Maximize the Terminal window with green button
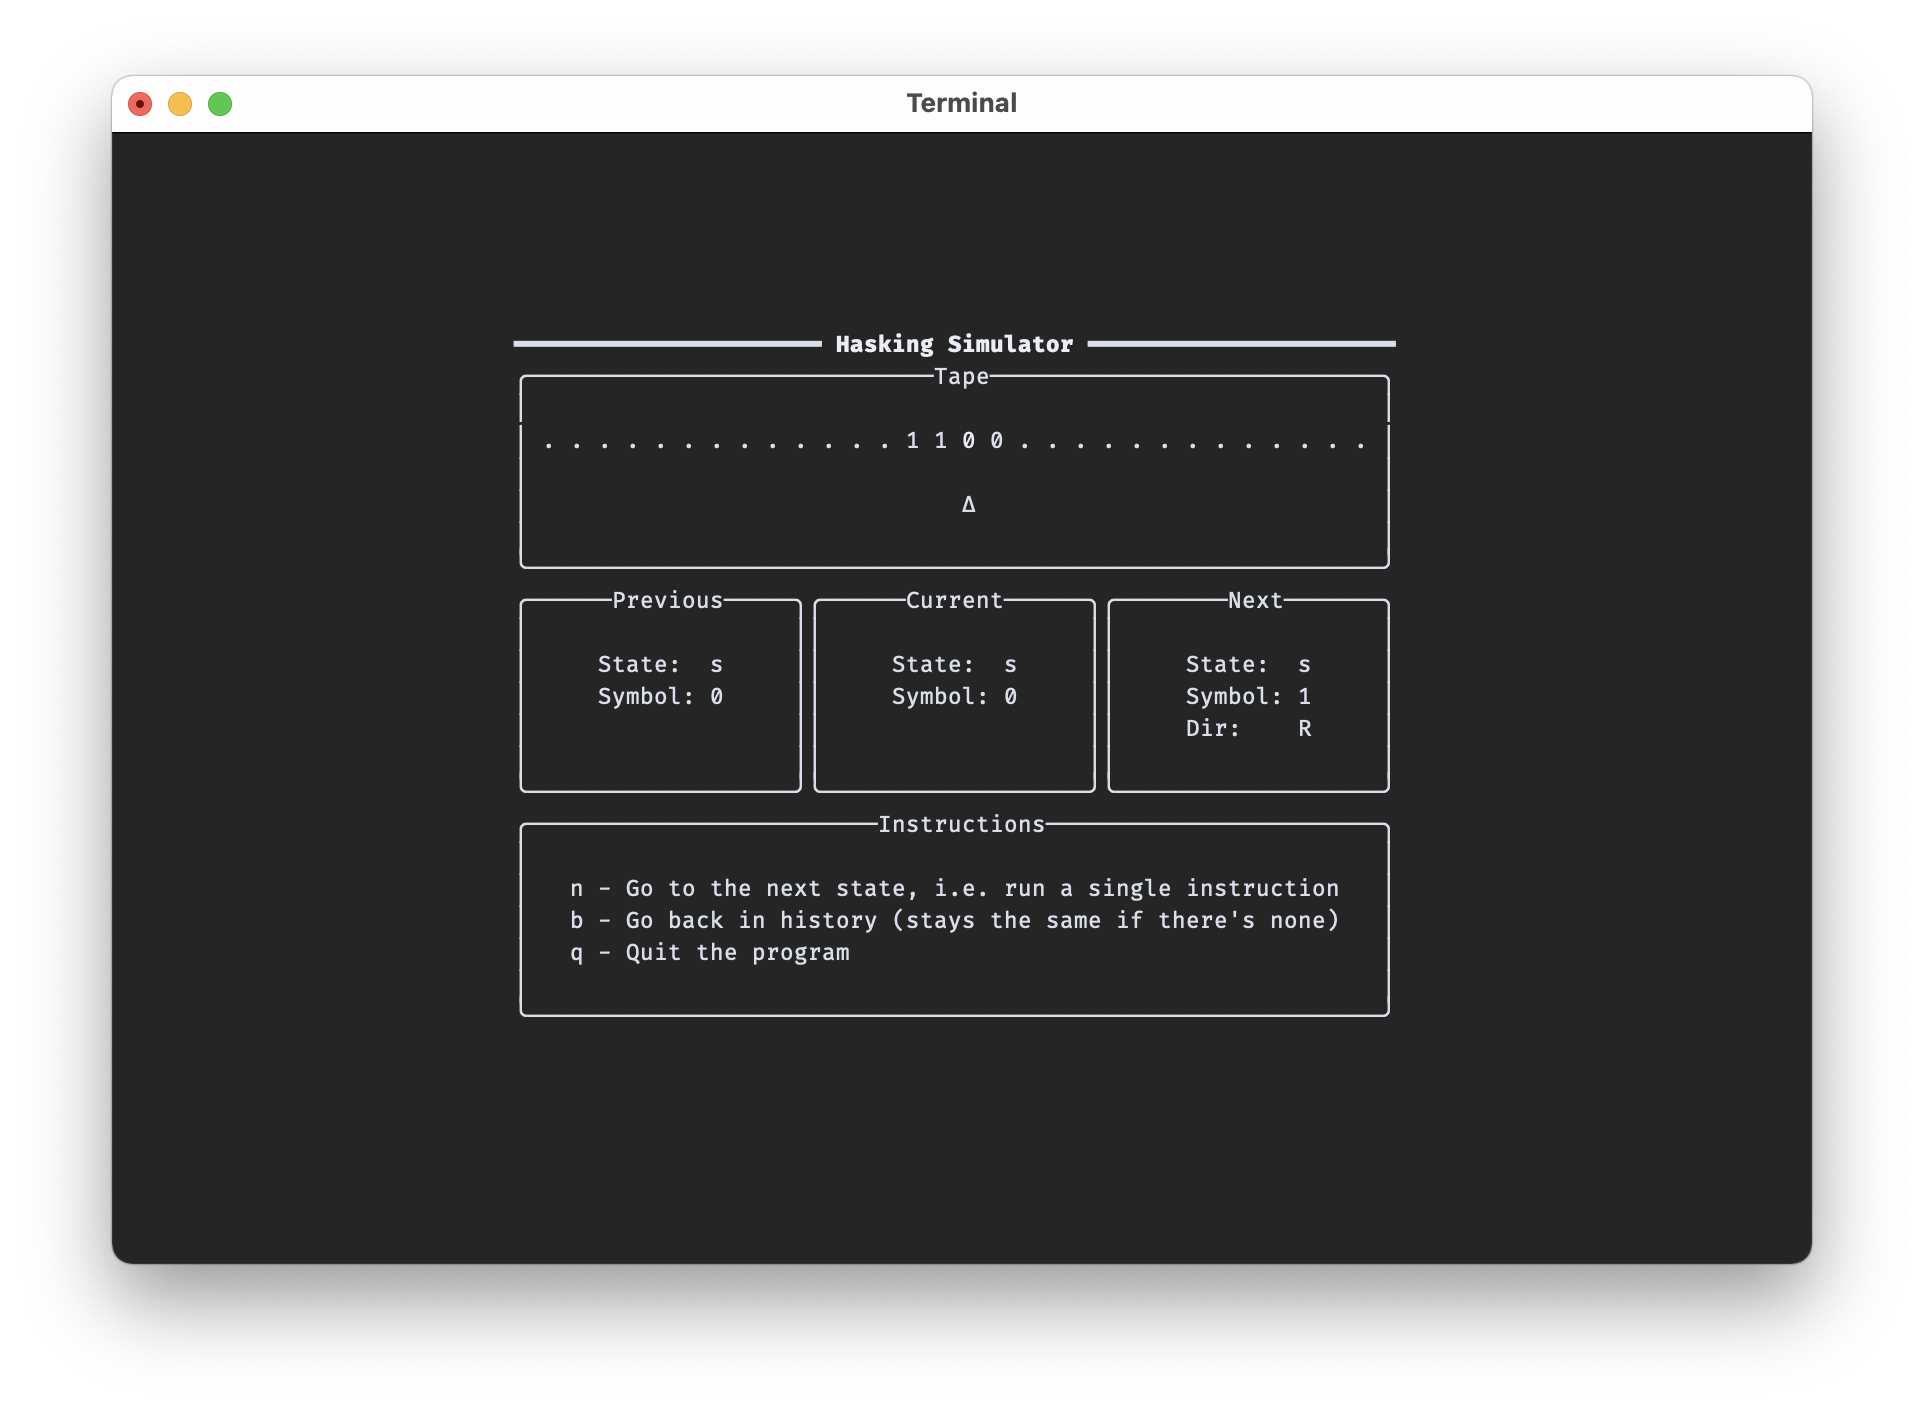Screen dimensions: 1924x1412 click(220, 104)
